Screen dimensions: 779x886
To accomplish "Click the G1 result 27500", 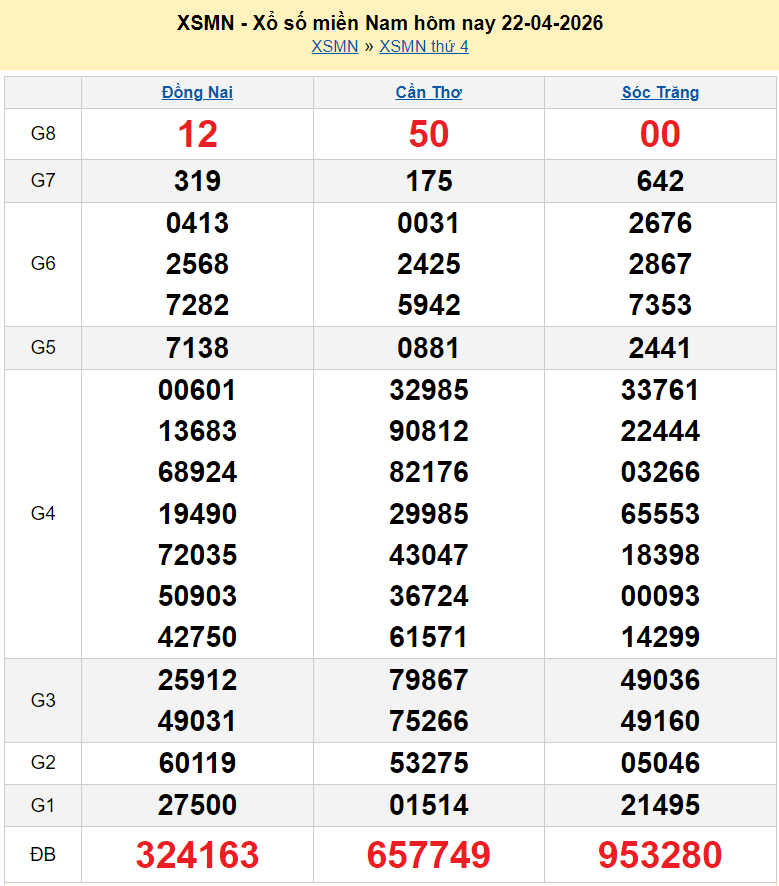I will [x=197, y=805].
